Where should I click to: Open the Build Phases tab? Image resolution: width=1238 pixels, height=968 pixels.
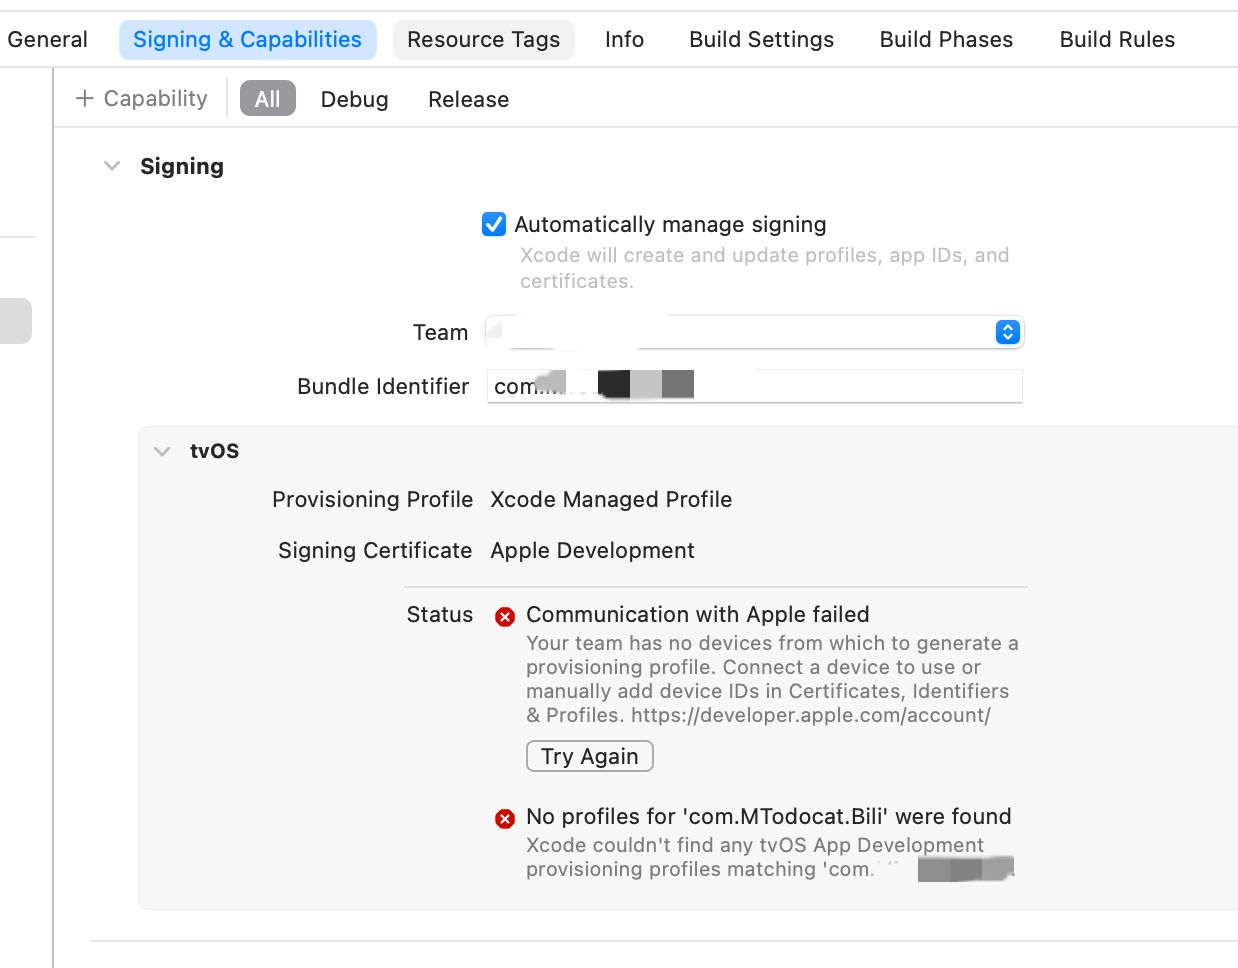tap(946, 40)
